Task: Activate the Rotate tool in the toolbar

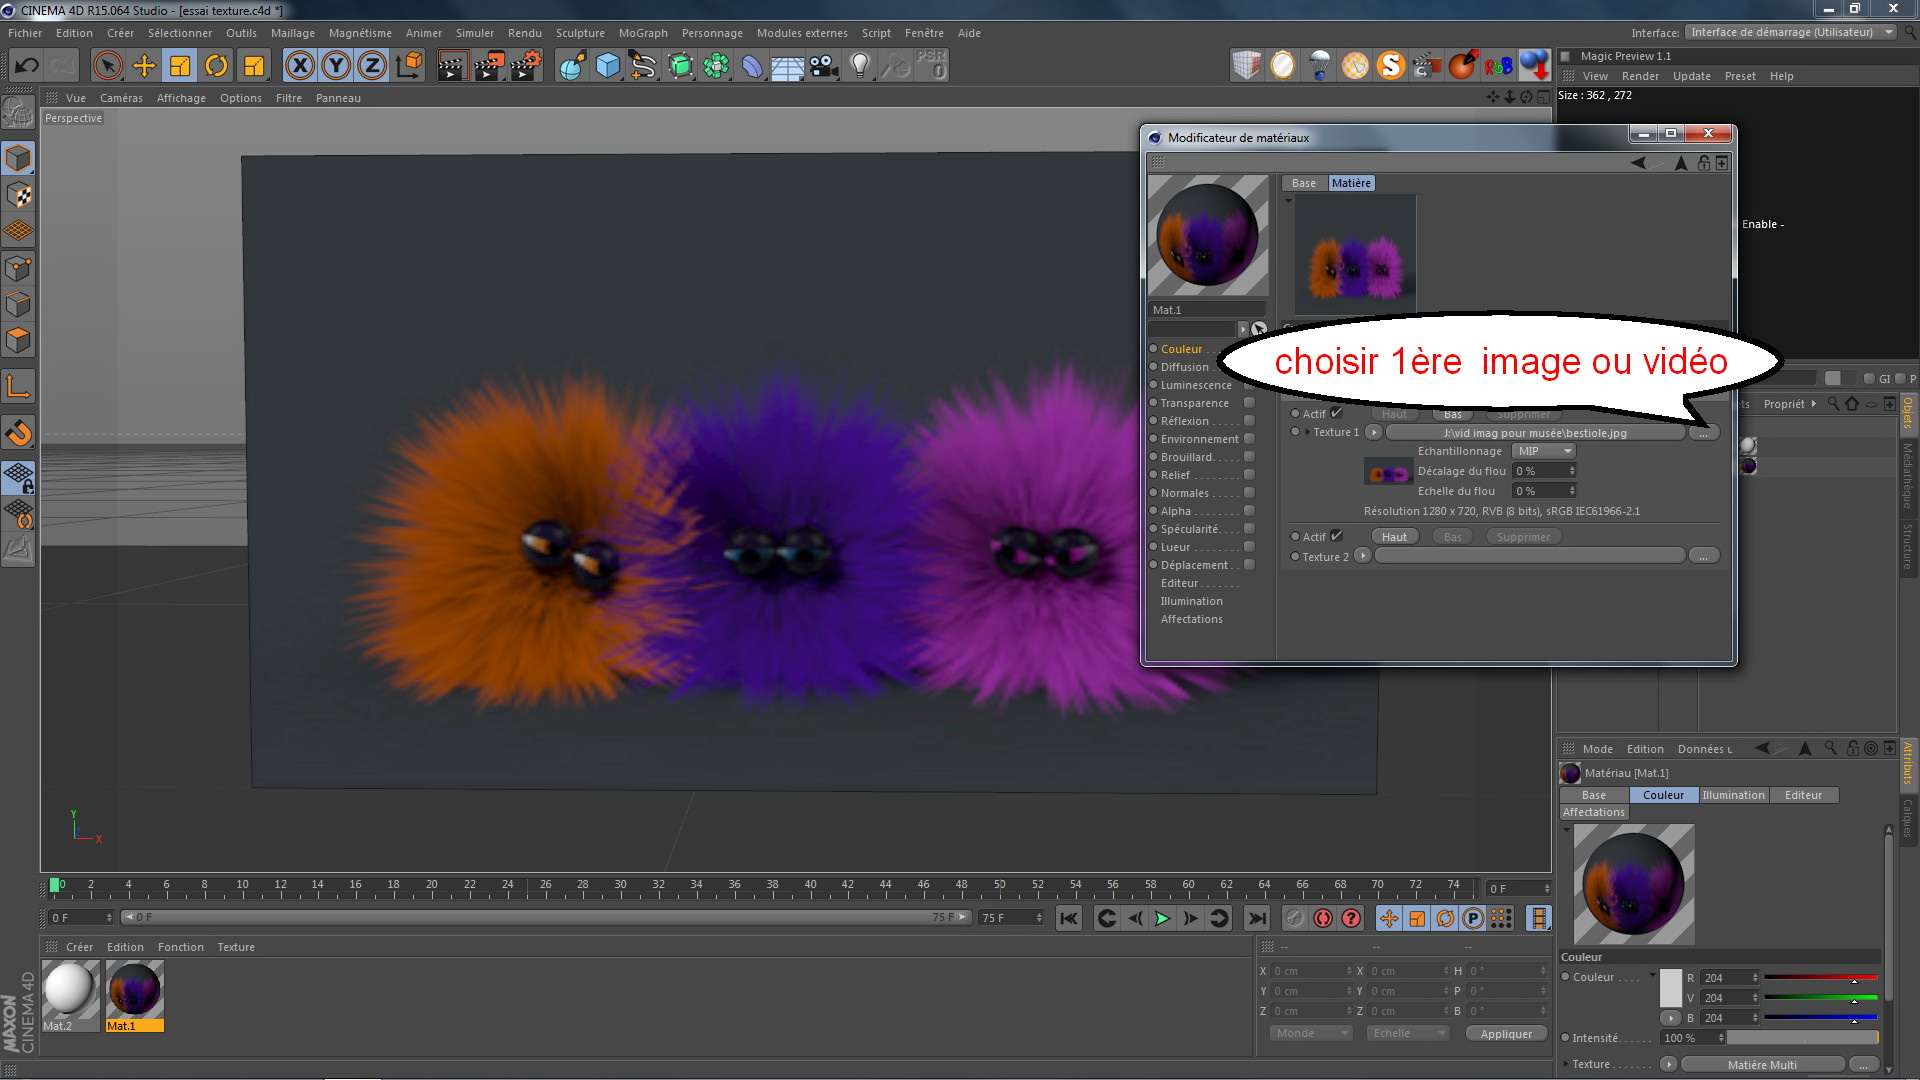Action: (x=216, y=66)
